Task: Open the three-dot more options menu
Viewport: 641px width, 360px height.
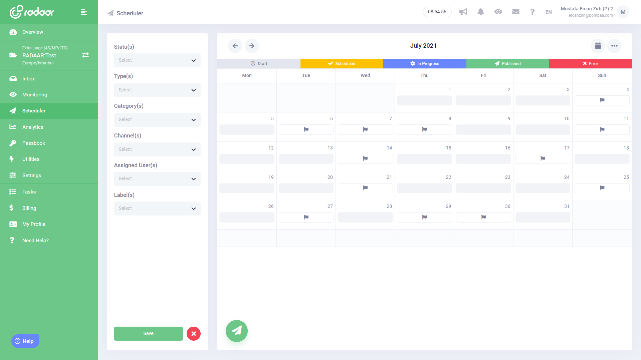Action: coord(614,46)
